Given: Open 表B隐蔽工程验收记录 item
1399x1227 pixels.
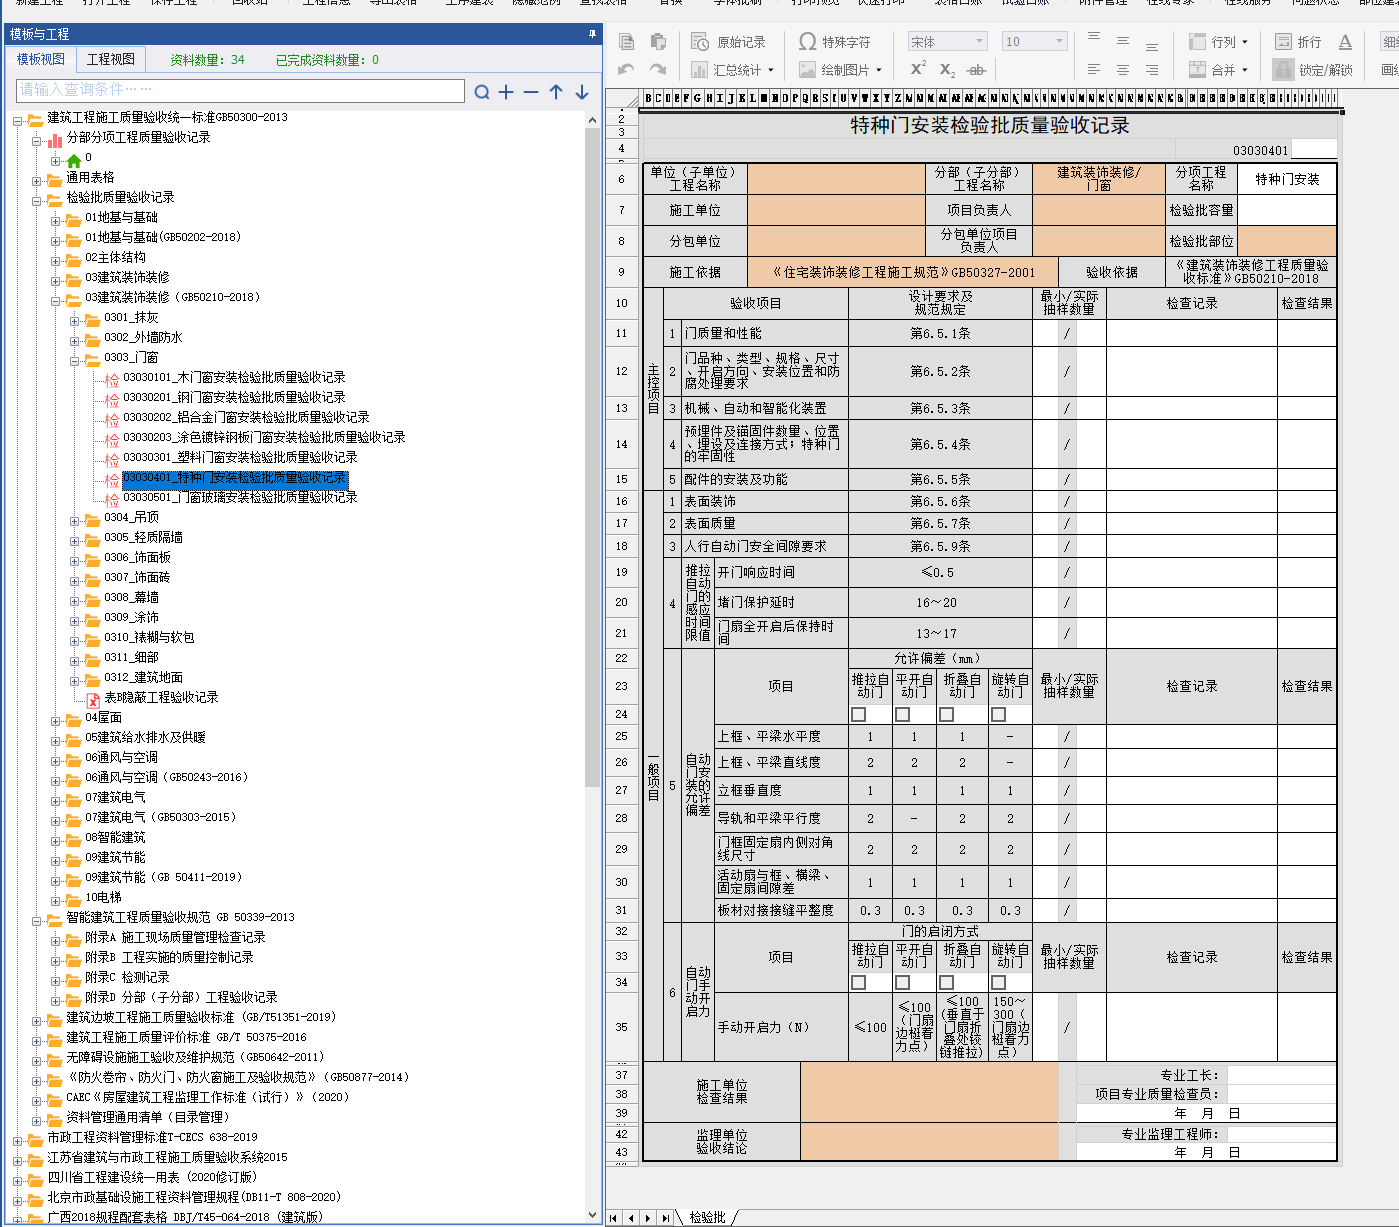Looking at the screenshot, I should click(x=161, y=697).
